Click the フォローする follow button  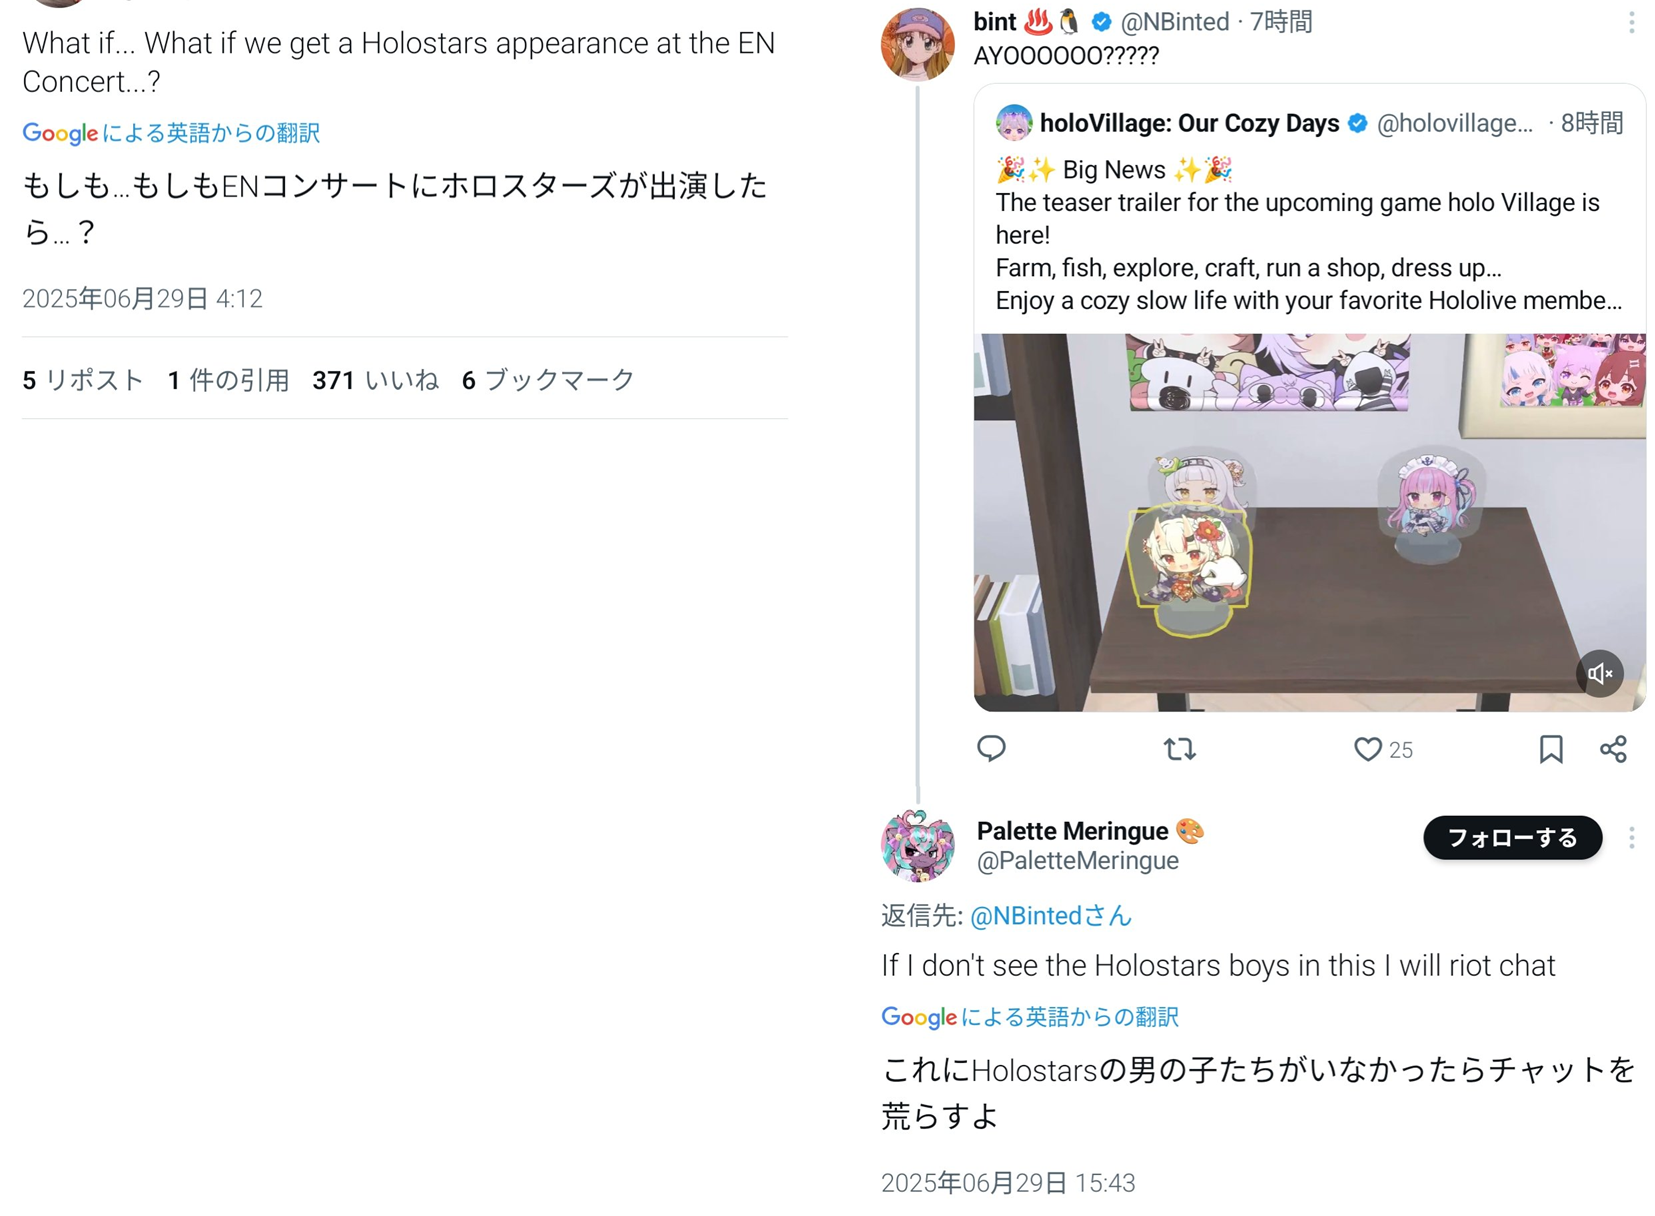click(1512, 838)
